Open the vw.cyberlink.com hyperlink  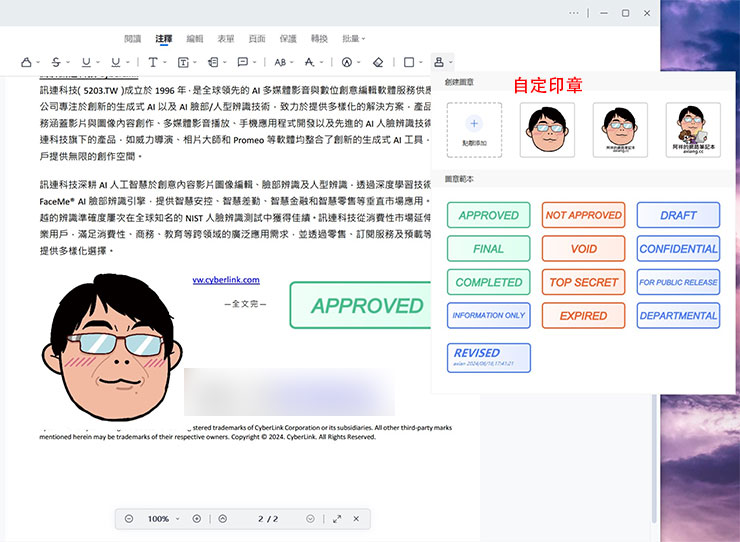(226, 280)
